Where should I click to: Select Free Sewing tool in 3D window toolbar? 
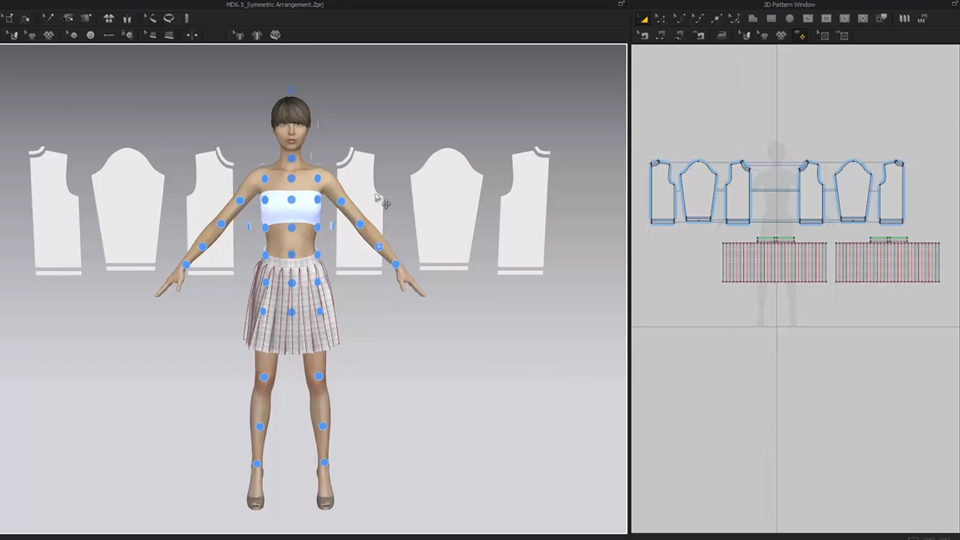coord(48,35)
